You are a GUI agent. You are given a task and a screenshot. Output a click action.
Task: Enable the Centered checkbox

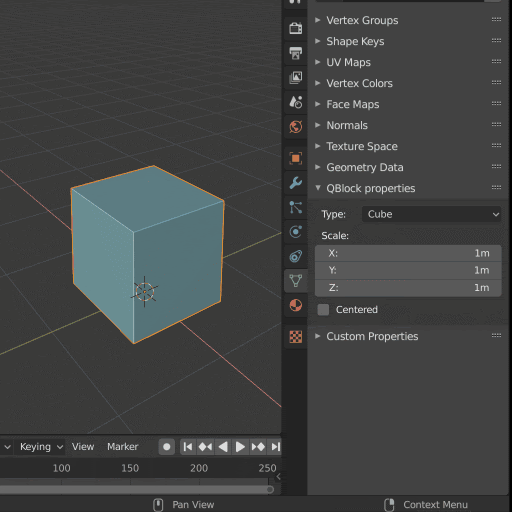coord(323,310)
